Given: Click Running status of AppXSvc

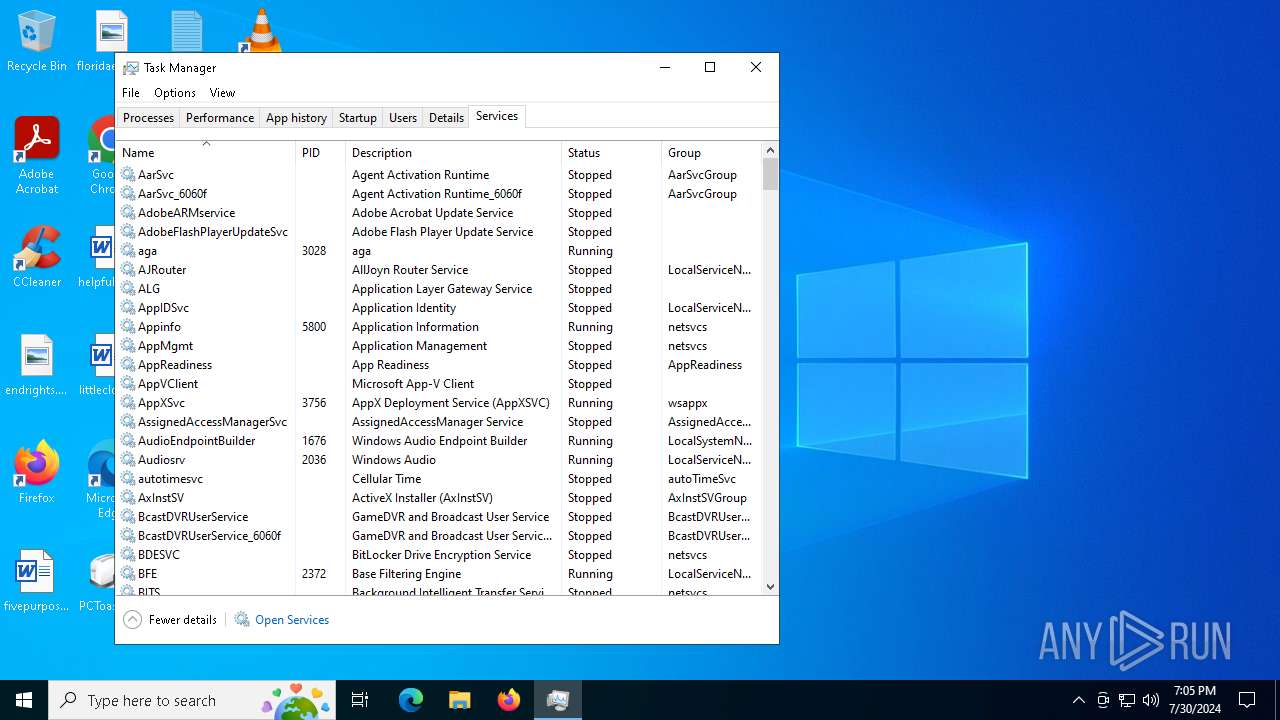Looking at the screenshot, I should point(590,403).
